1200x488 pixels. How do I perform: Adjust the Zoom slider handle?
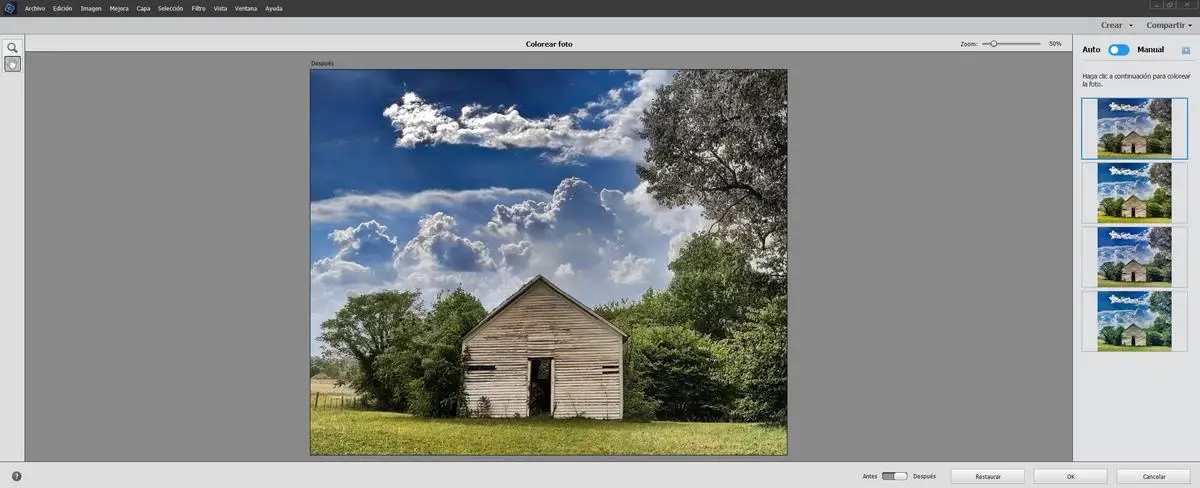pyautogui.click(x=993, y=44)
